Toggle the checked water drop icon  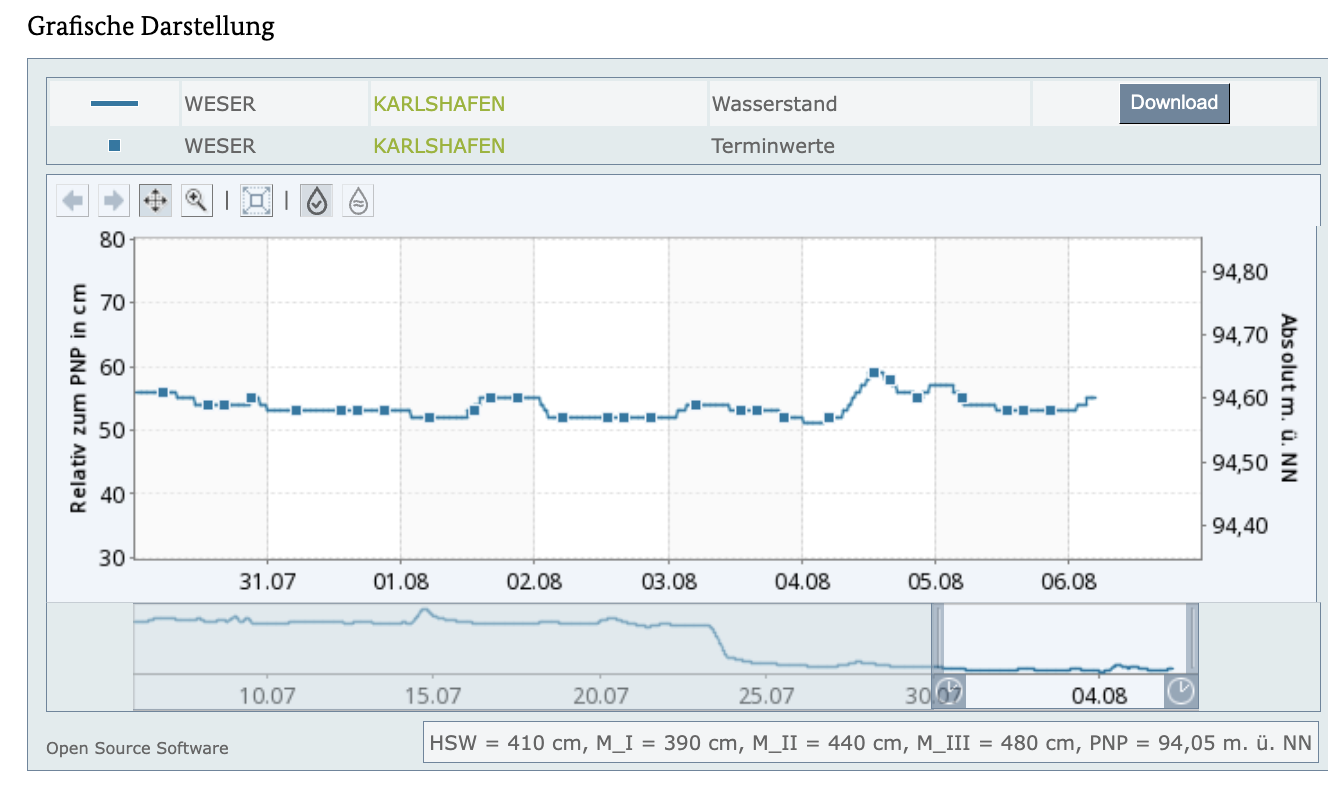pyautogui.click(x=316, y=201)
